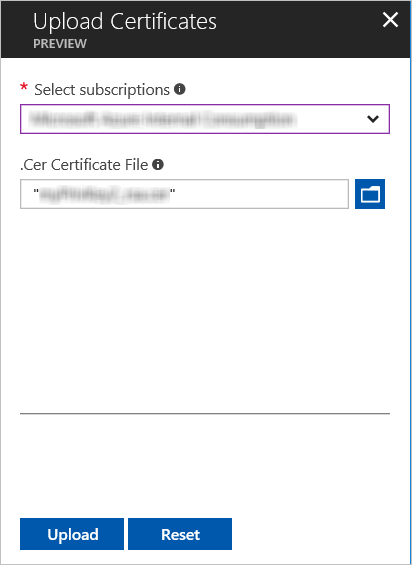Click into the .Cer certificate file path field
The height and width of the screenshot is (565, 412).
tap(184, 194)
